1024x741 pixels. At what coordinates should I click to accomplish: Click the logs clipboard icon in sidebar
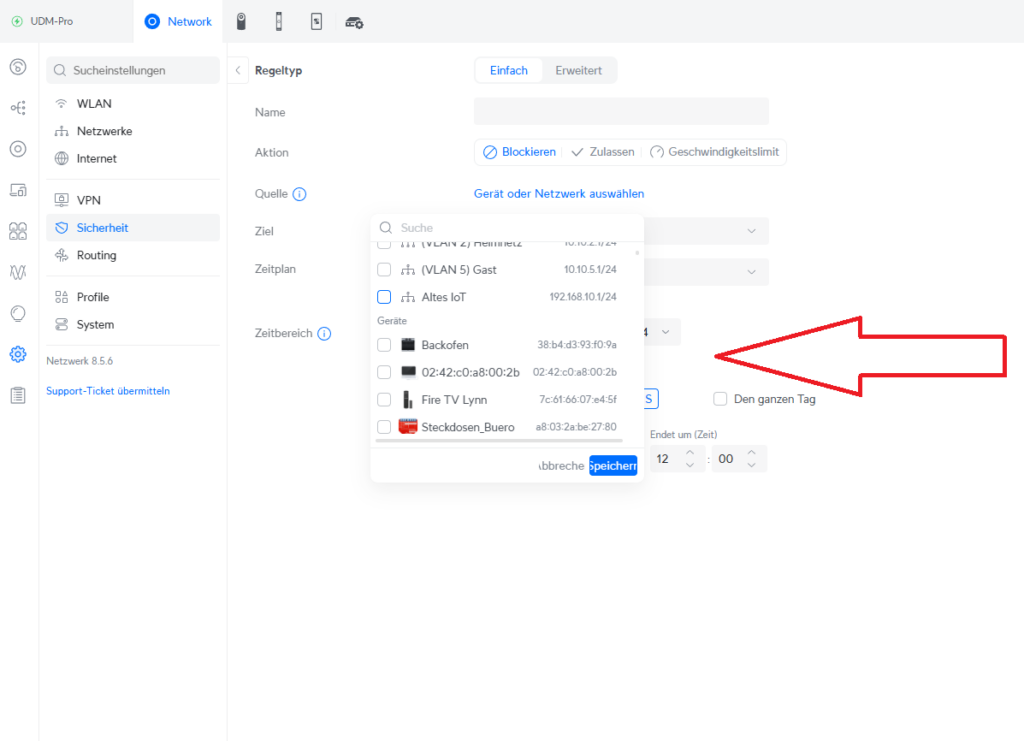(17, 395)
